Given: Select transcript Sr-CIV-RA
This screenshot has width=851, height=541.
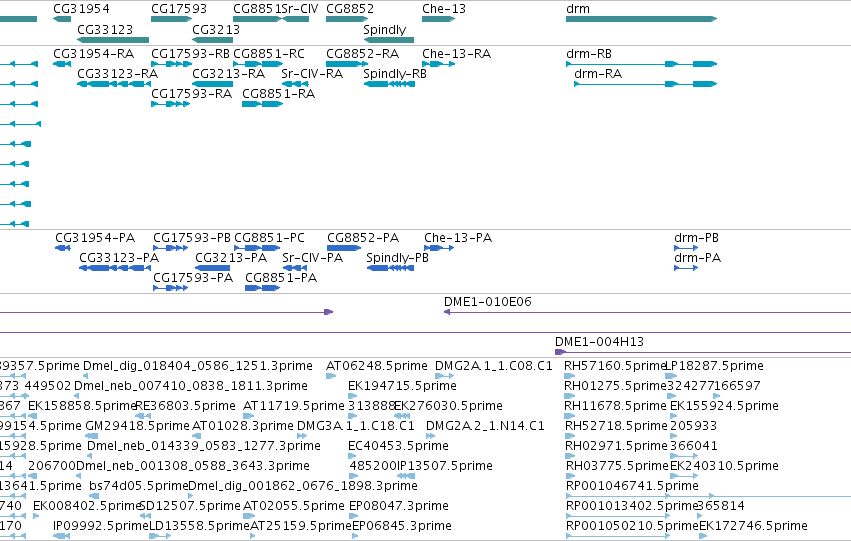Looking at the screenshot, I should tap(295, 84).
